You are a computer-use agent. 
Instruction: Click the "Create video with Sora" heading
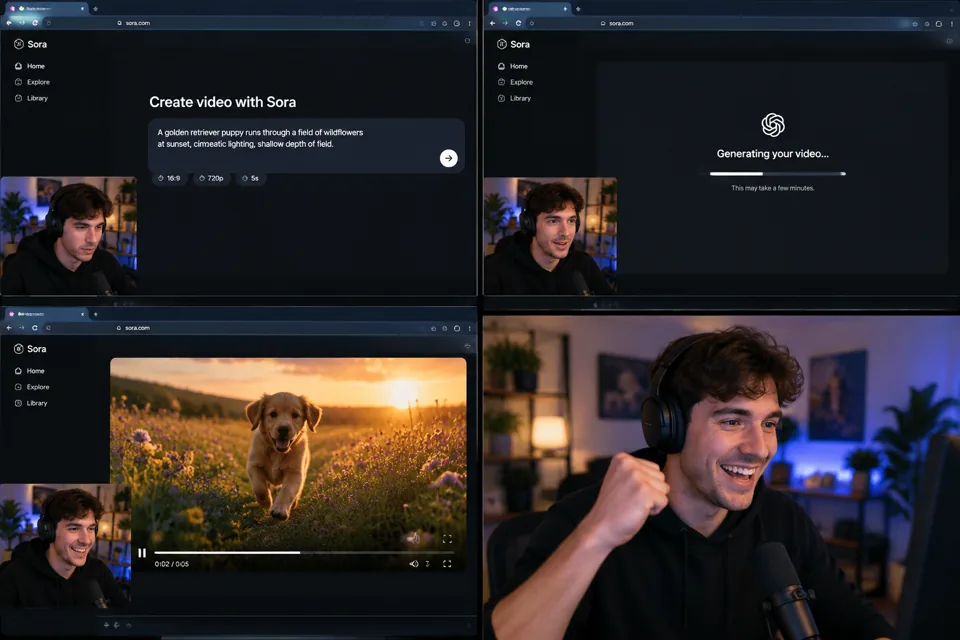pos(223,102)
